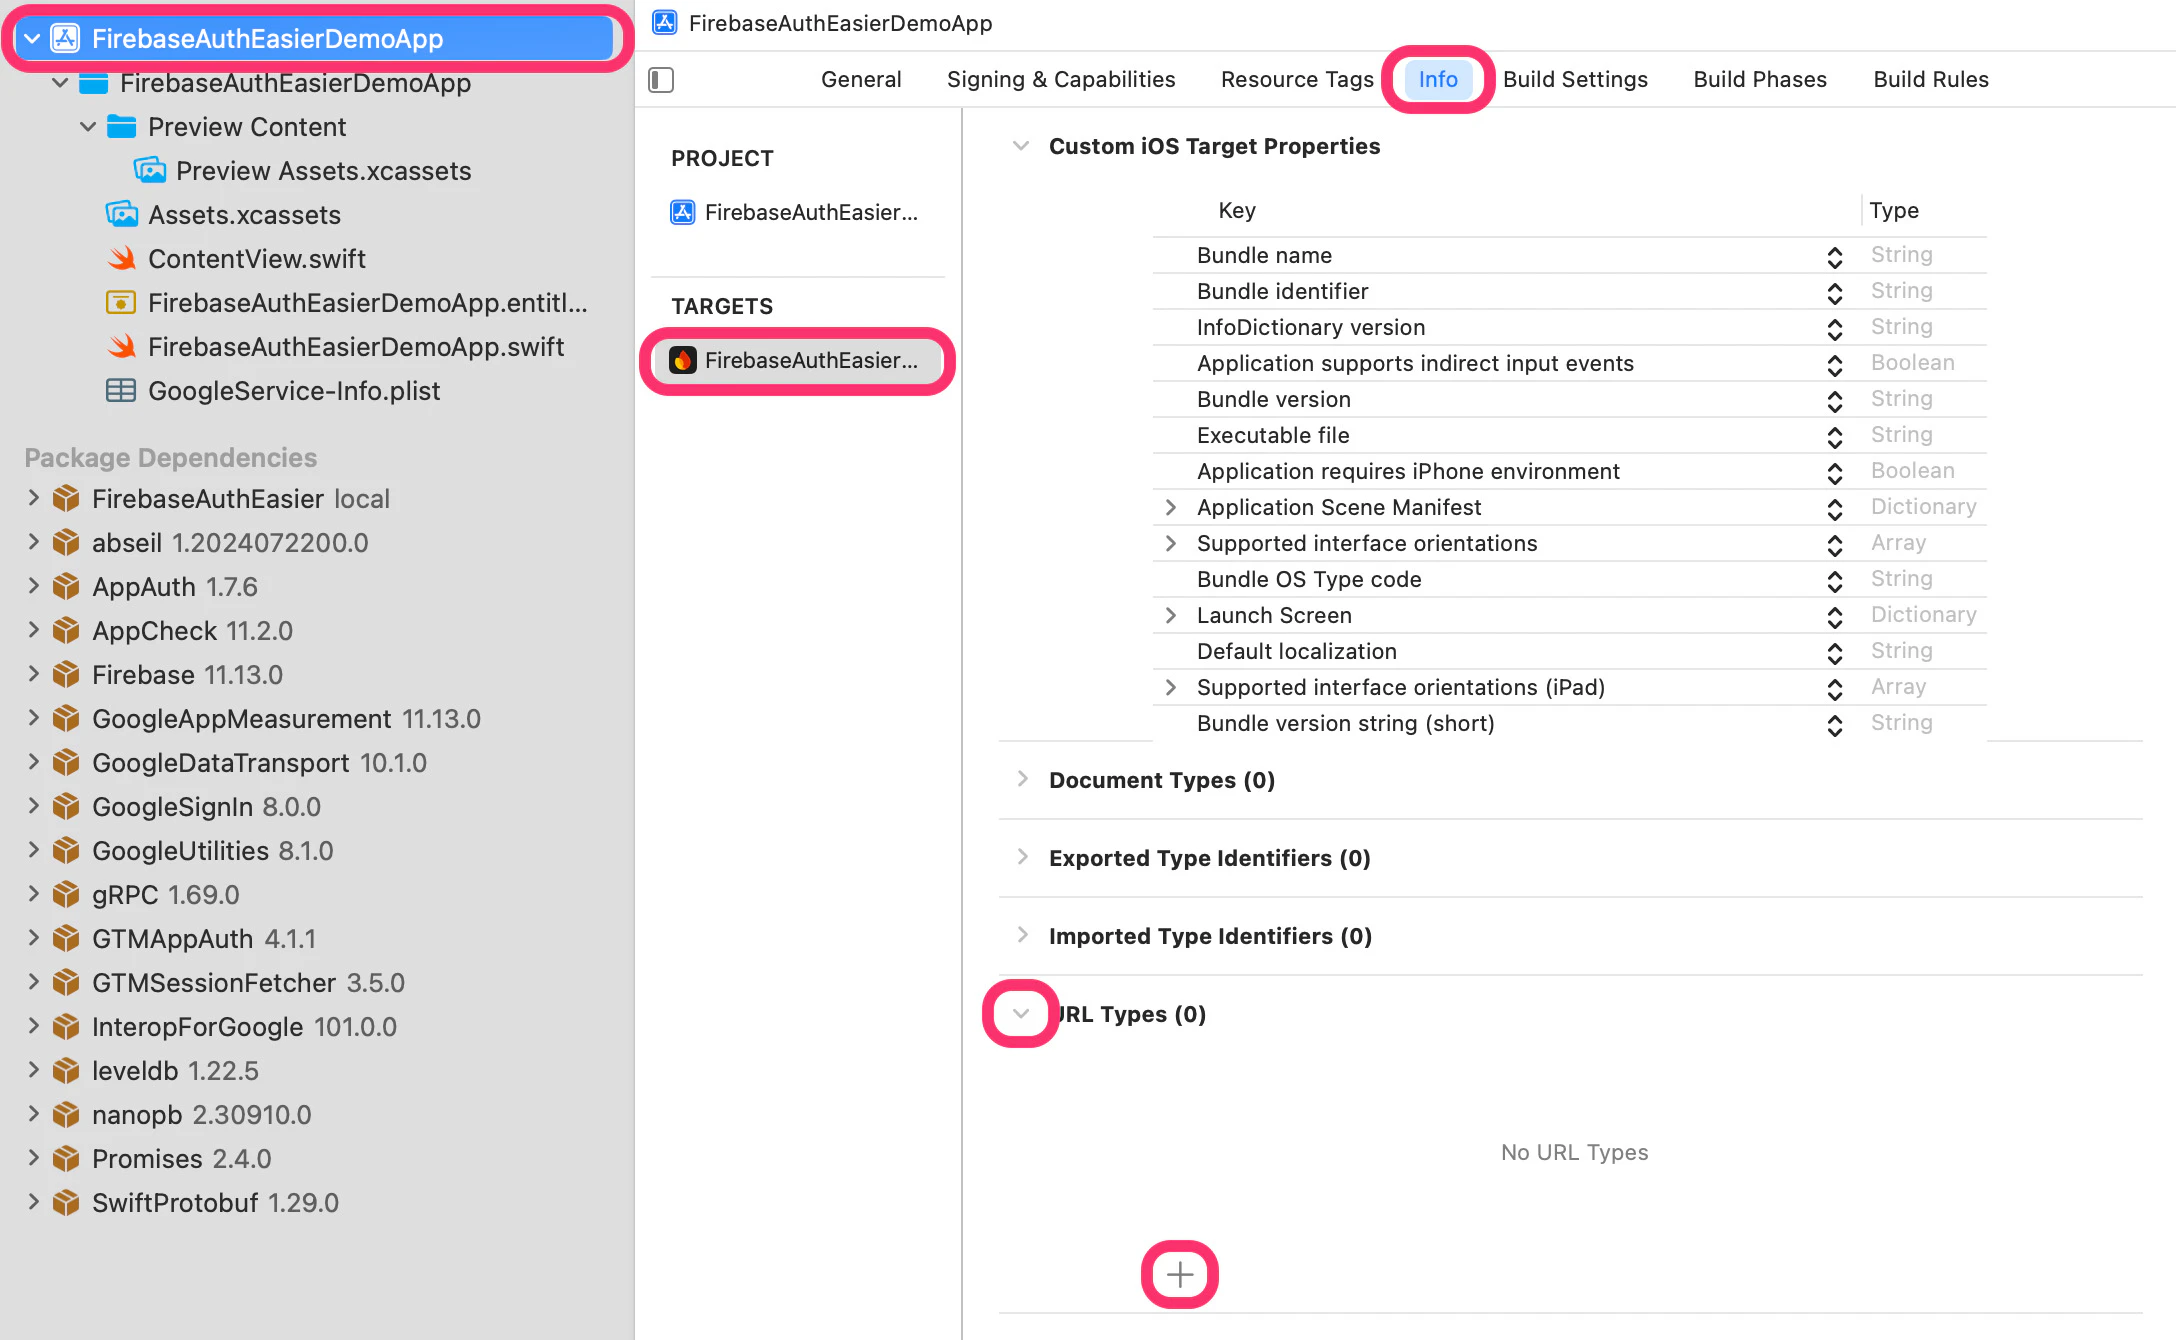
Task: Expand the GTMSessionFetcher package
Action: [33, 982]
